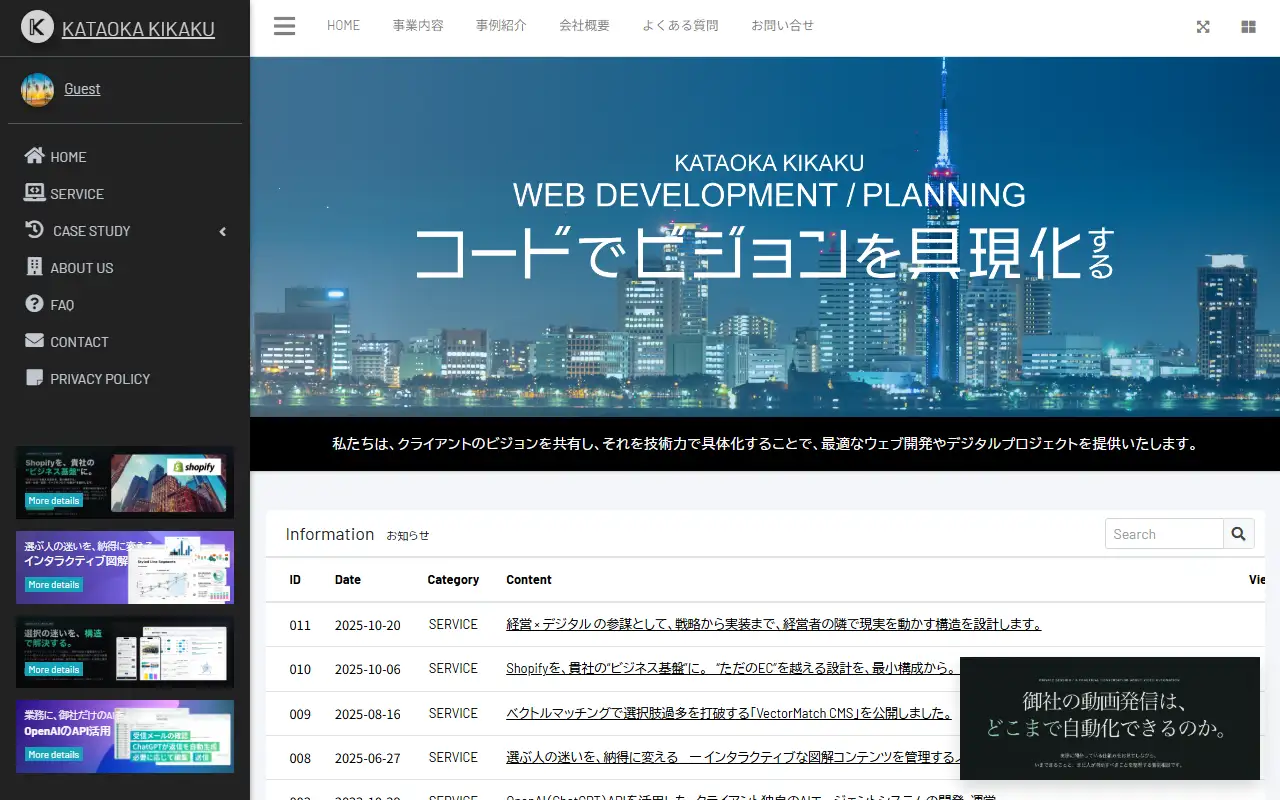Expand the CASE STUDY submenu arrow
This screenshot has width=1280, height=800.
223,231
